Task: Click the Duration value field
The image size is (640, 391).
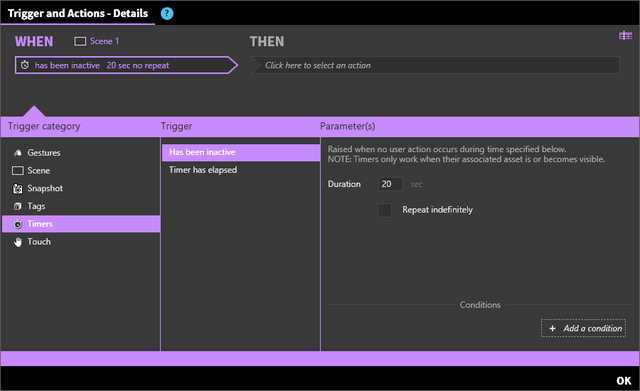Action: (x=390, y=184)
